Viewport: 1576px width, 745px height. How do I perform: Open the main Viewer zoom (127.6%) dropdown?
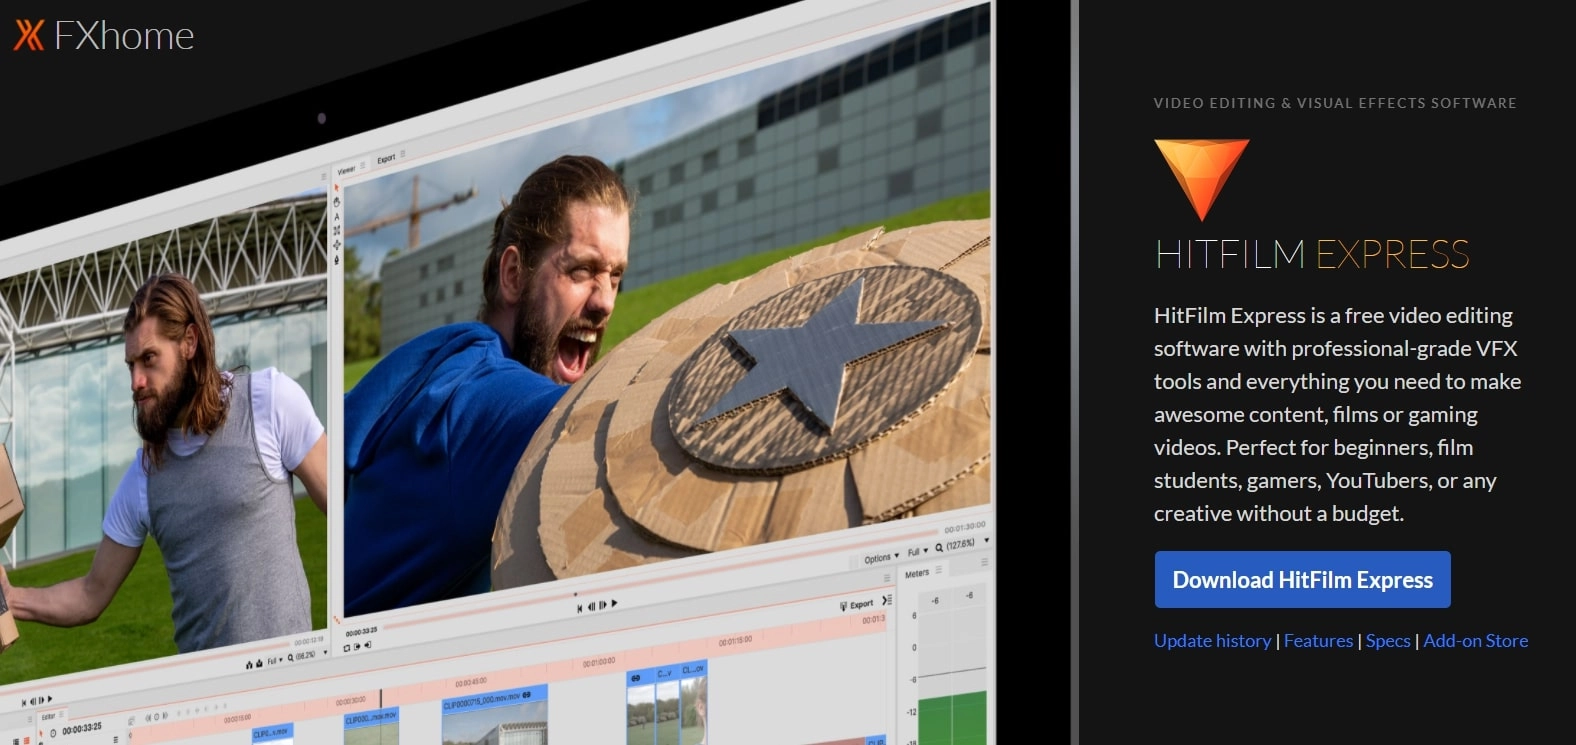point(962,545)
